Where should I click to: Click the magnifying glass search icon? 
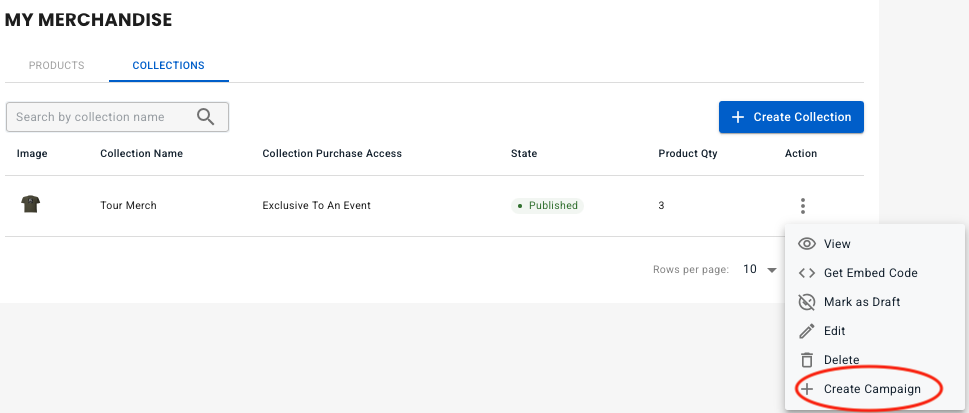tap(206, 117)
